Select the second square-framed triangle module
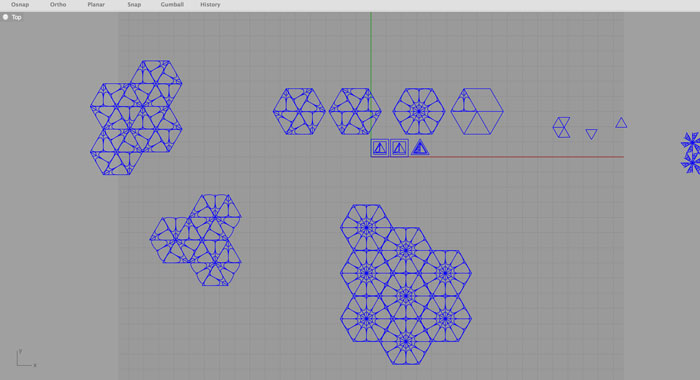 pyautogui.click(x=399, y=148)
